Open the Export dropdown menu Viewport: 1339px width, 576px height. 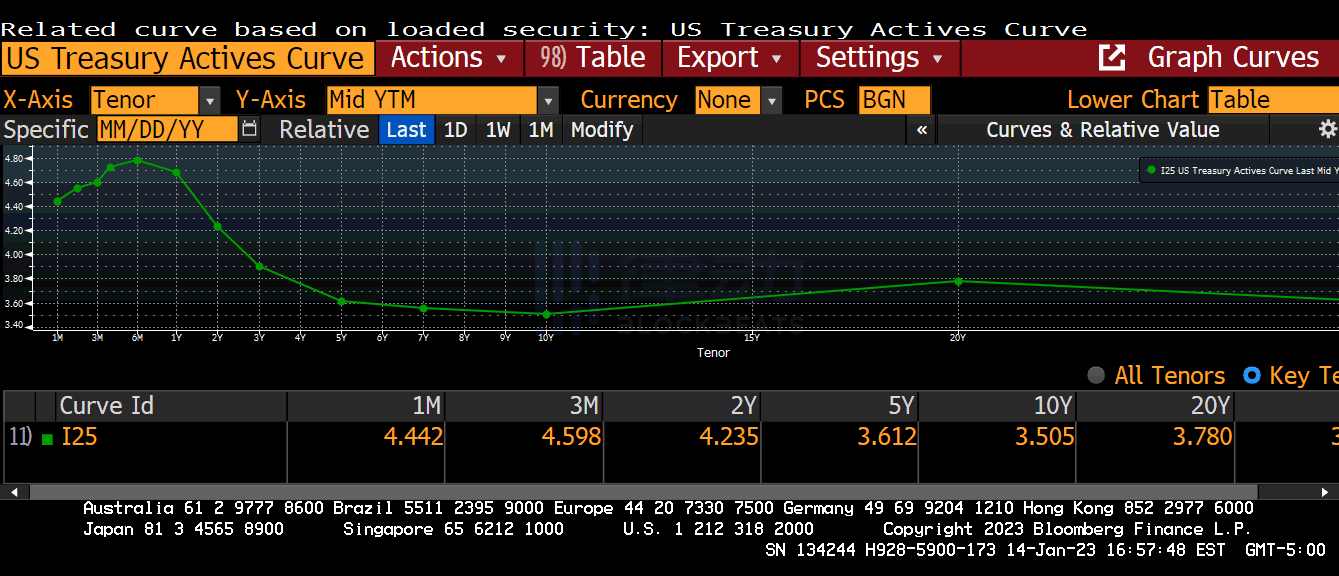tap(730, 58)
